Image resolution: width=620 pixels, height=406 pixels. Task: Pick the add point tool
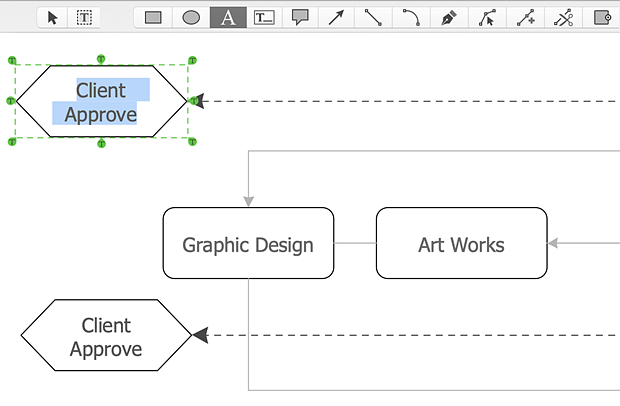point(525,17)
